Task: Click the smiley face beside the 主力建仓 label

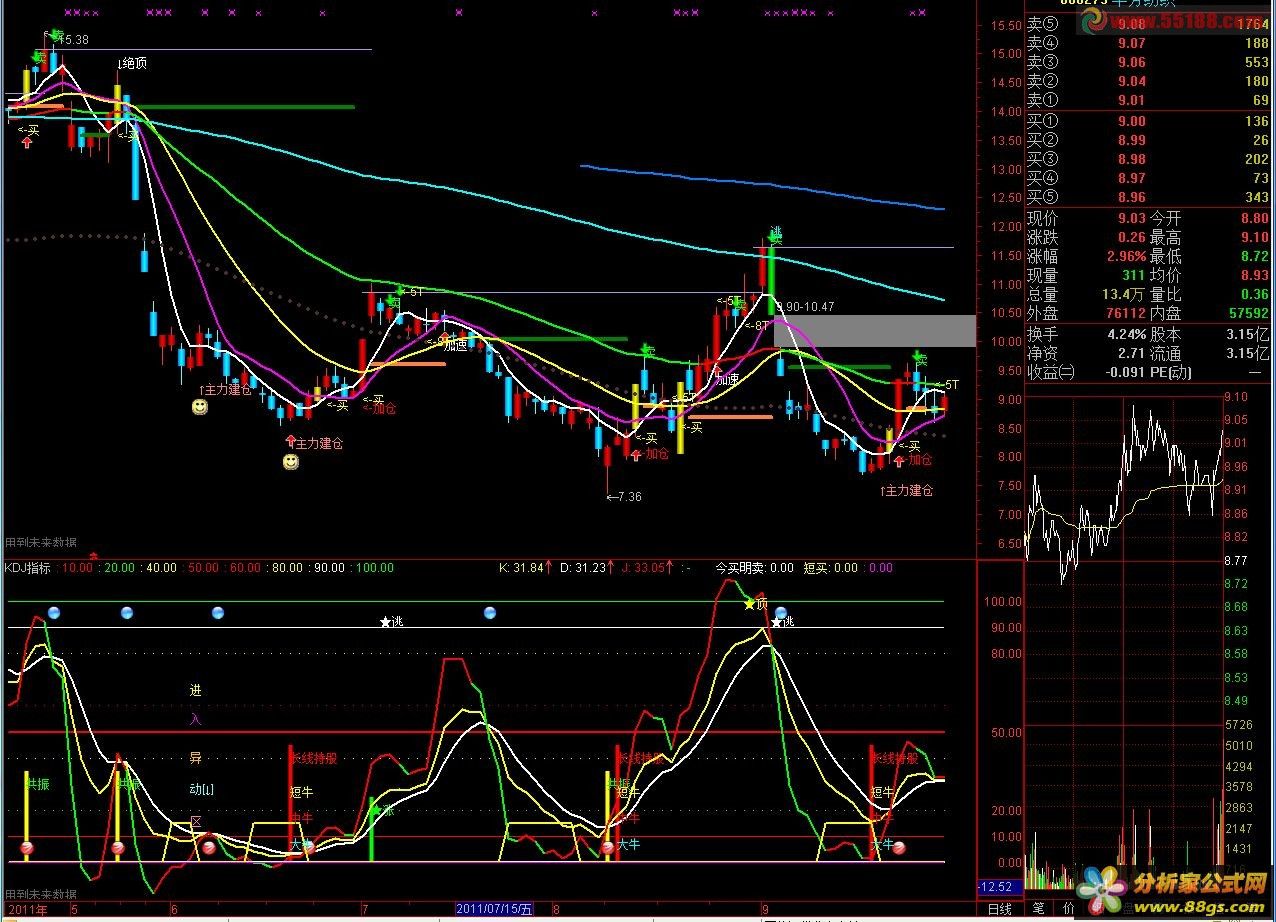Action: point(200,407)
